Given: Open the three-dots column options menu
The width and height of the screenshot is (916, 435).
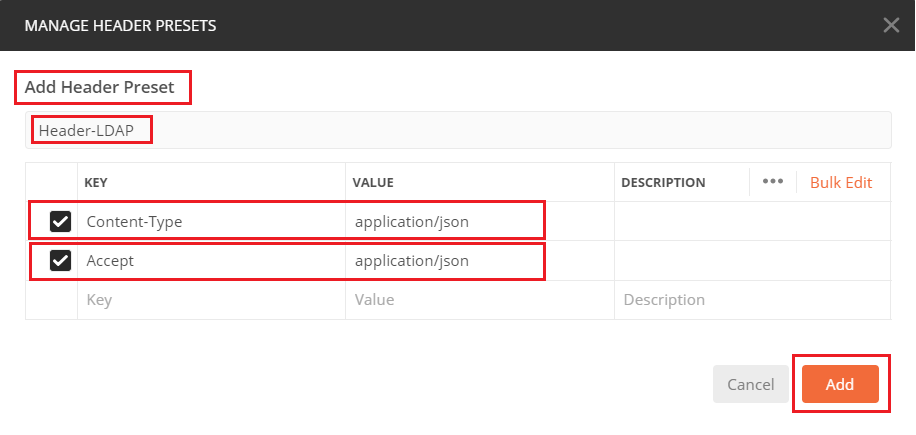Looking at the screenshot, I should pos(772,182).
